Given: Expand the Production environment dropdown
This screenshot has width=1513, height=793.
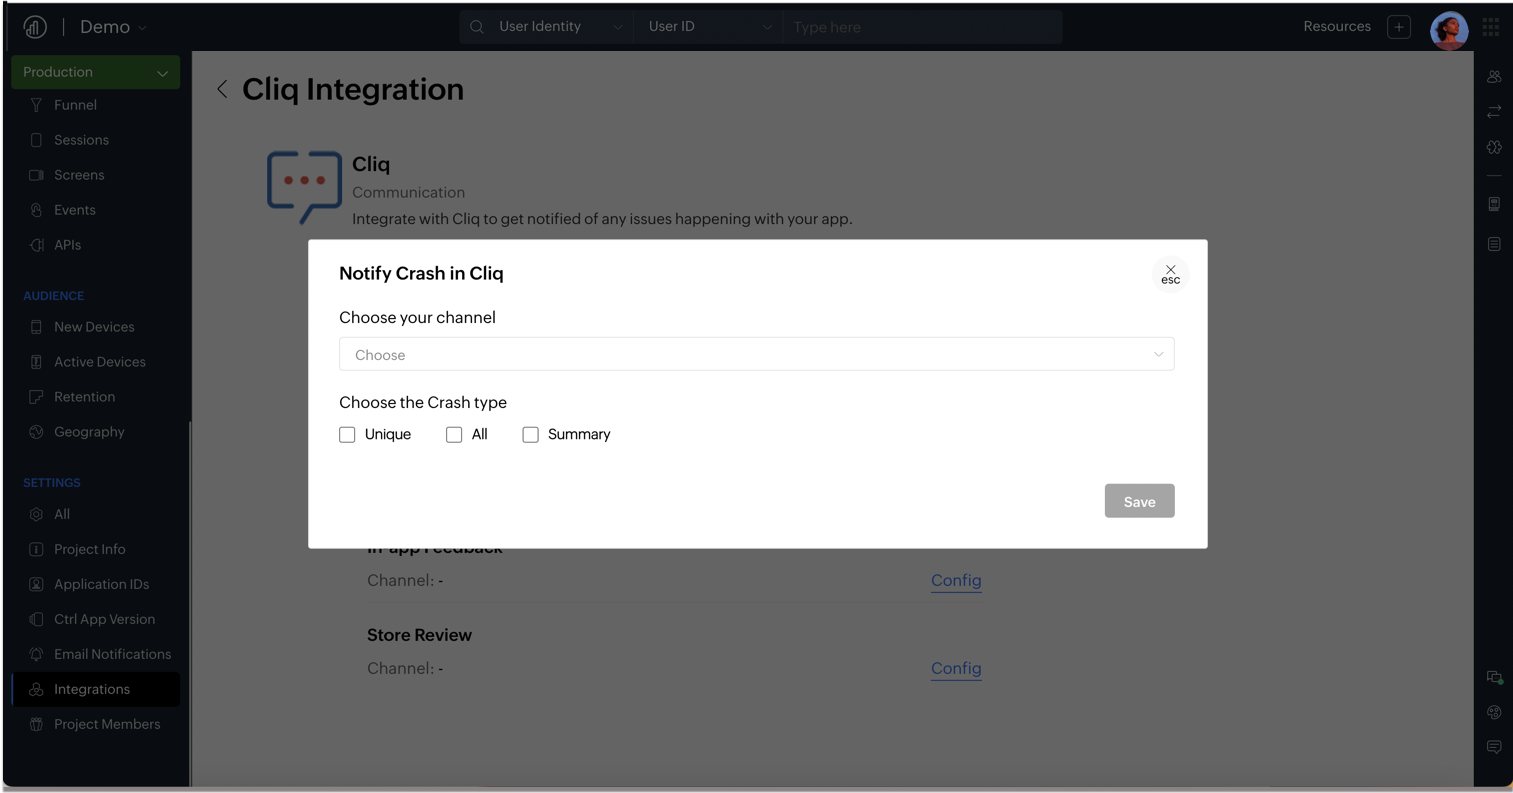Looking at the screenshot, I should [x=96, y=72].
